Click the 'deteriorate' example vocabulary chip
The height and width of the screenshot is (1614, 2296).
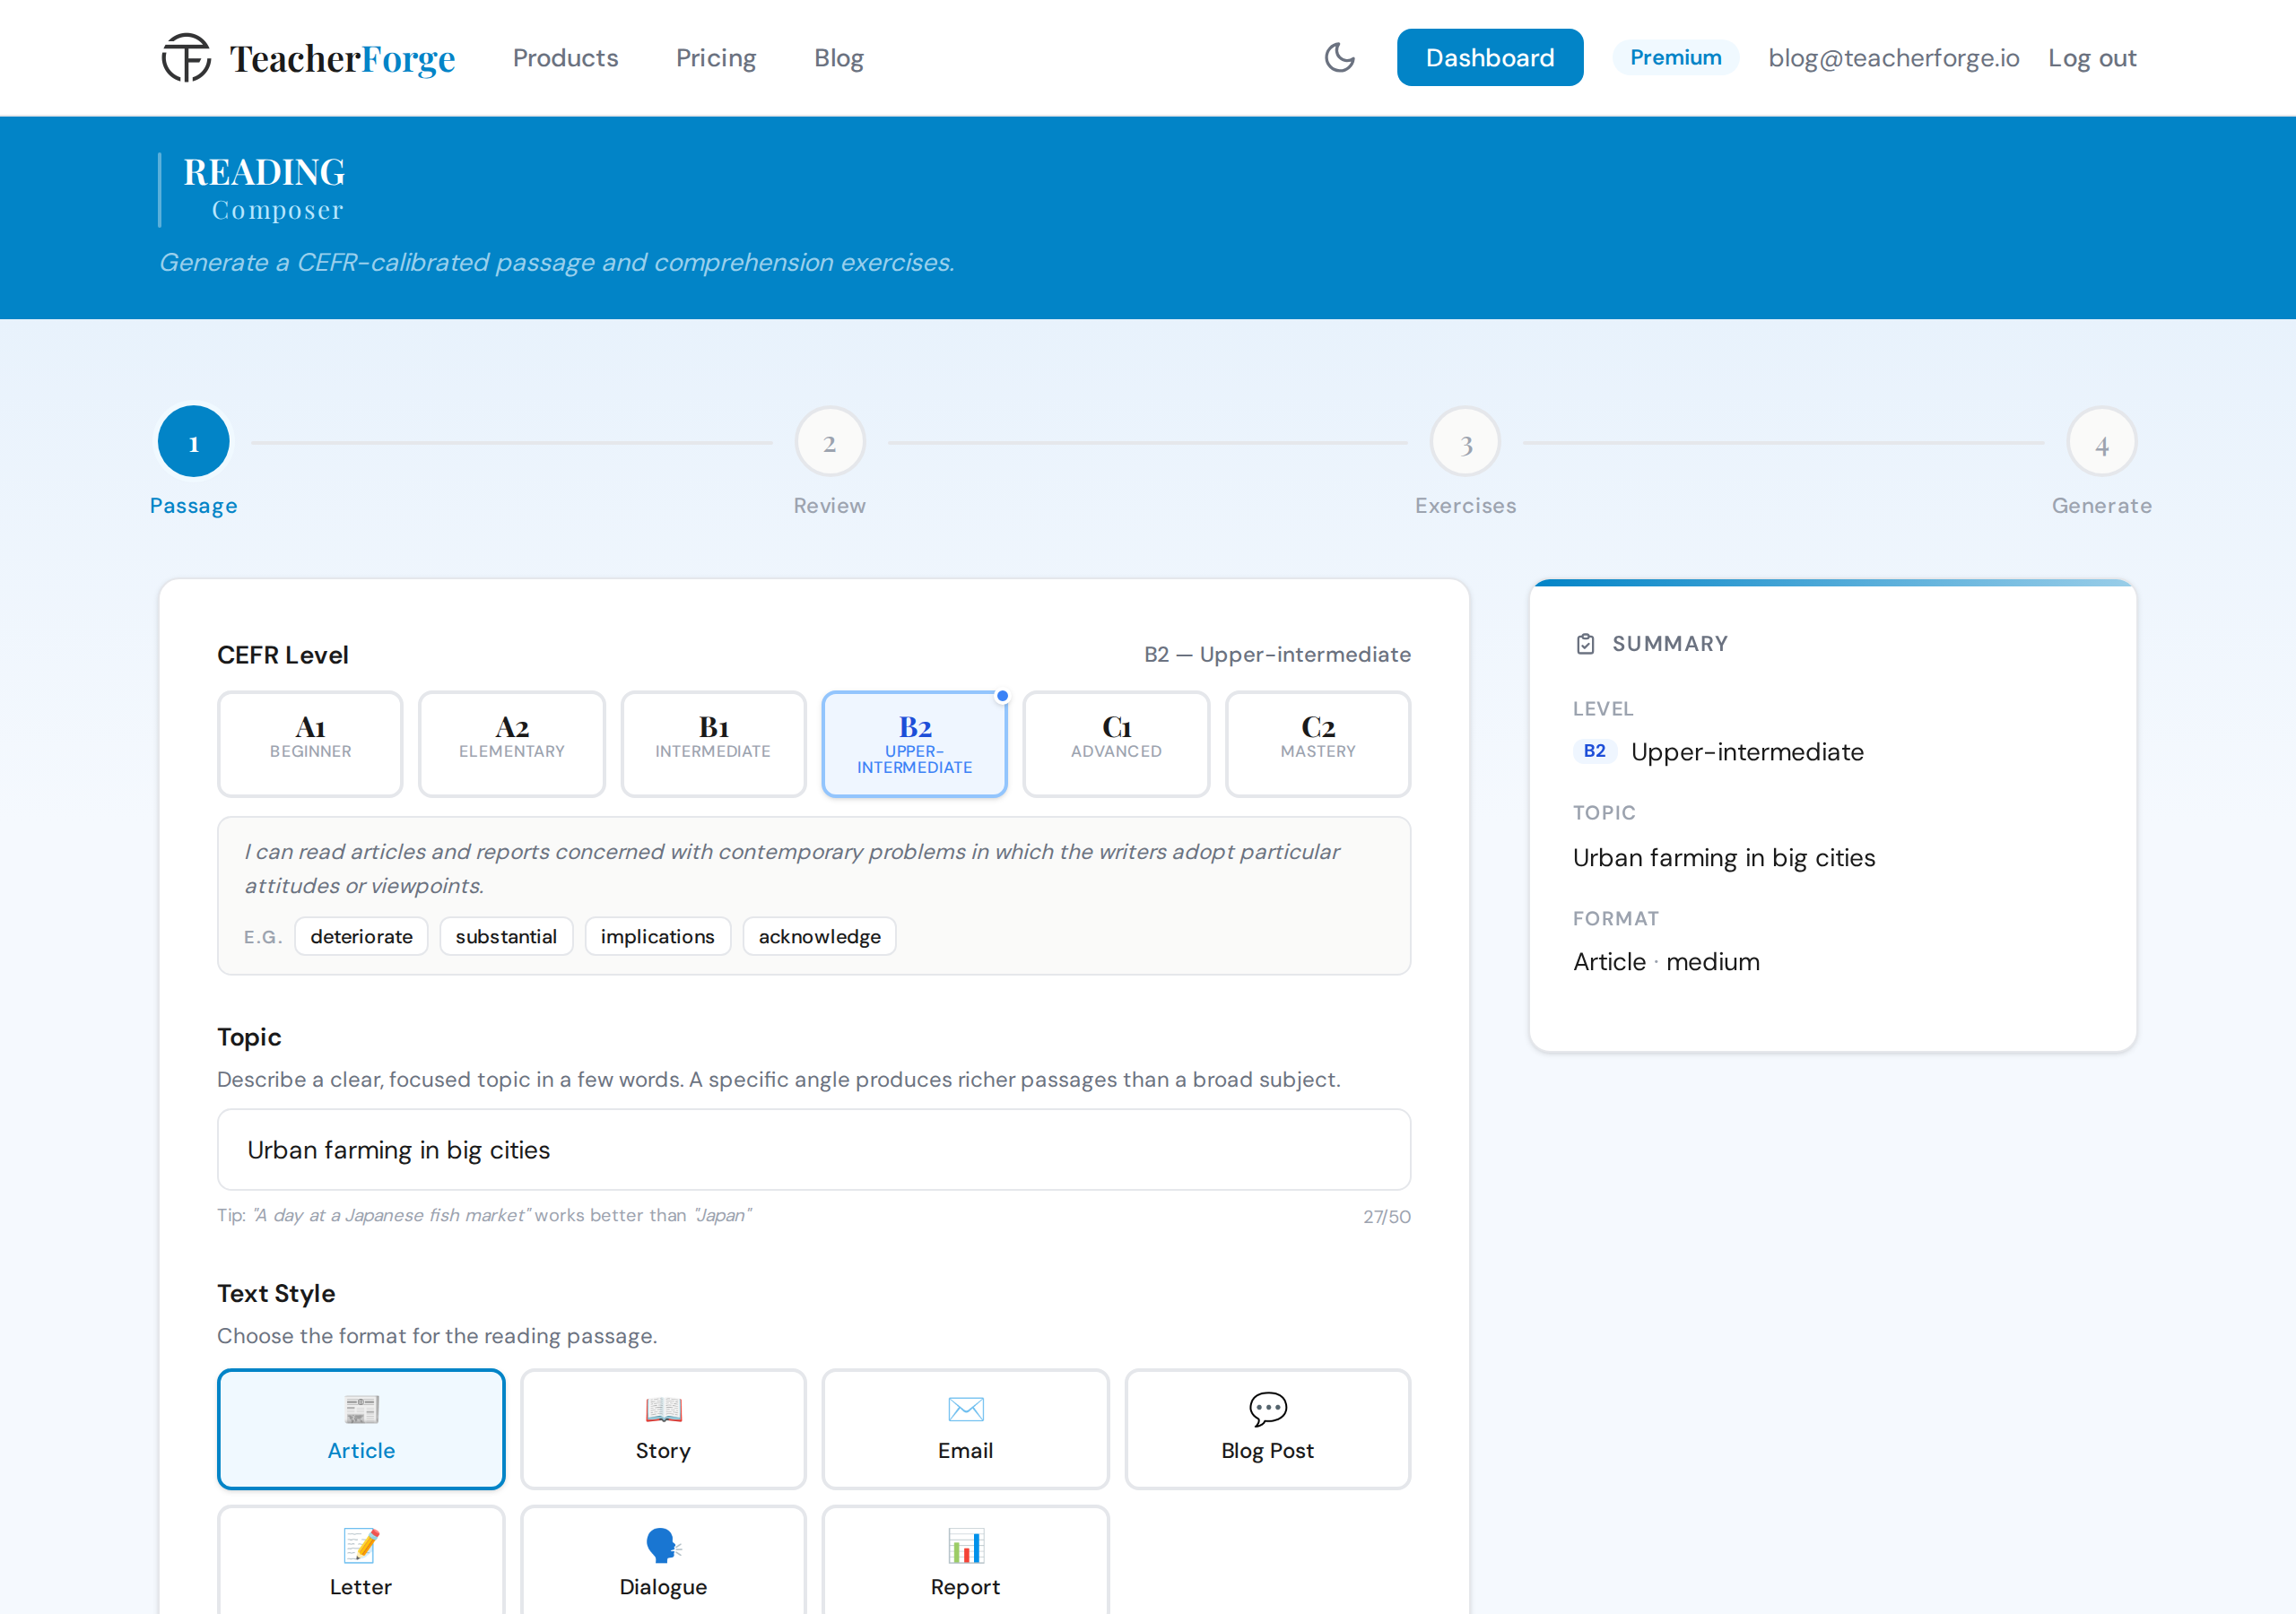[x=361, y=936]
